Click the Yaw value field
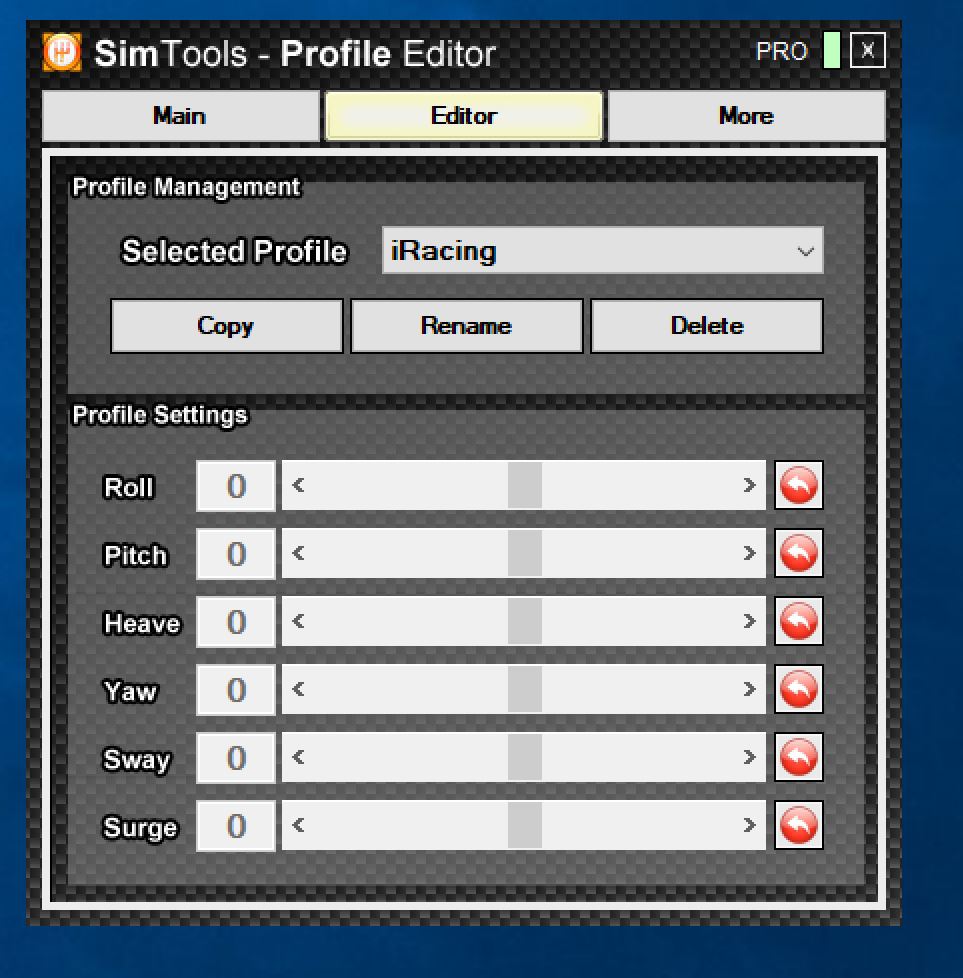The height and width of the screenshot is (978, 963). tap(236, 690)
